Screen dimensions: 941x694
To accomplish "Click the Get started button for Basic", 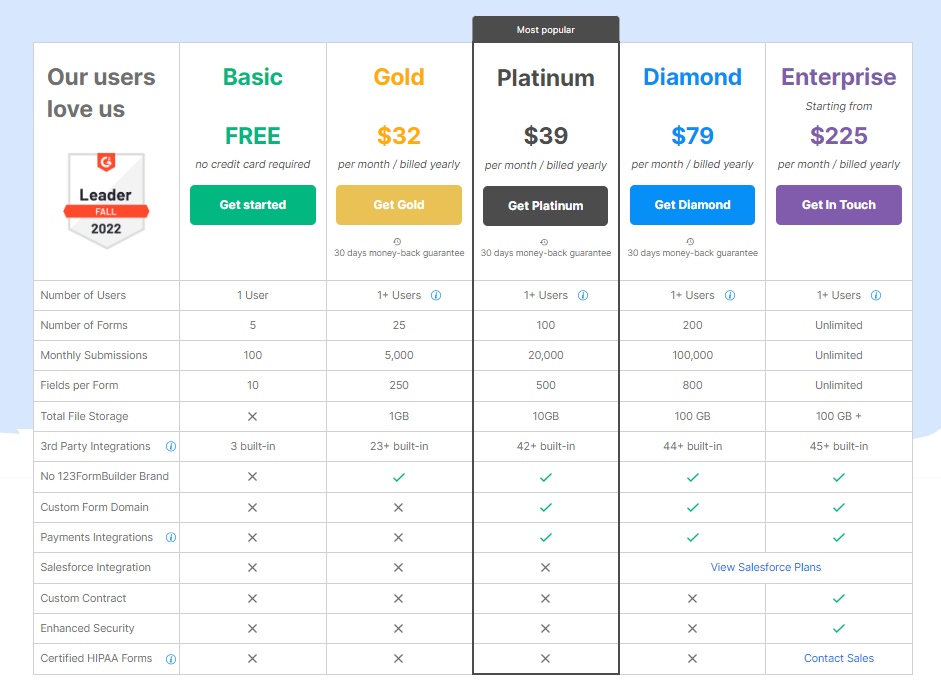I will coord(252,204).
